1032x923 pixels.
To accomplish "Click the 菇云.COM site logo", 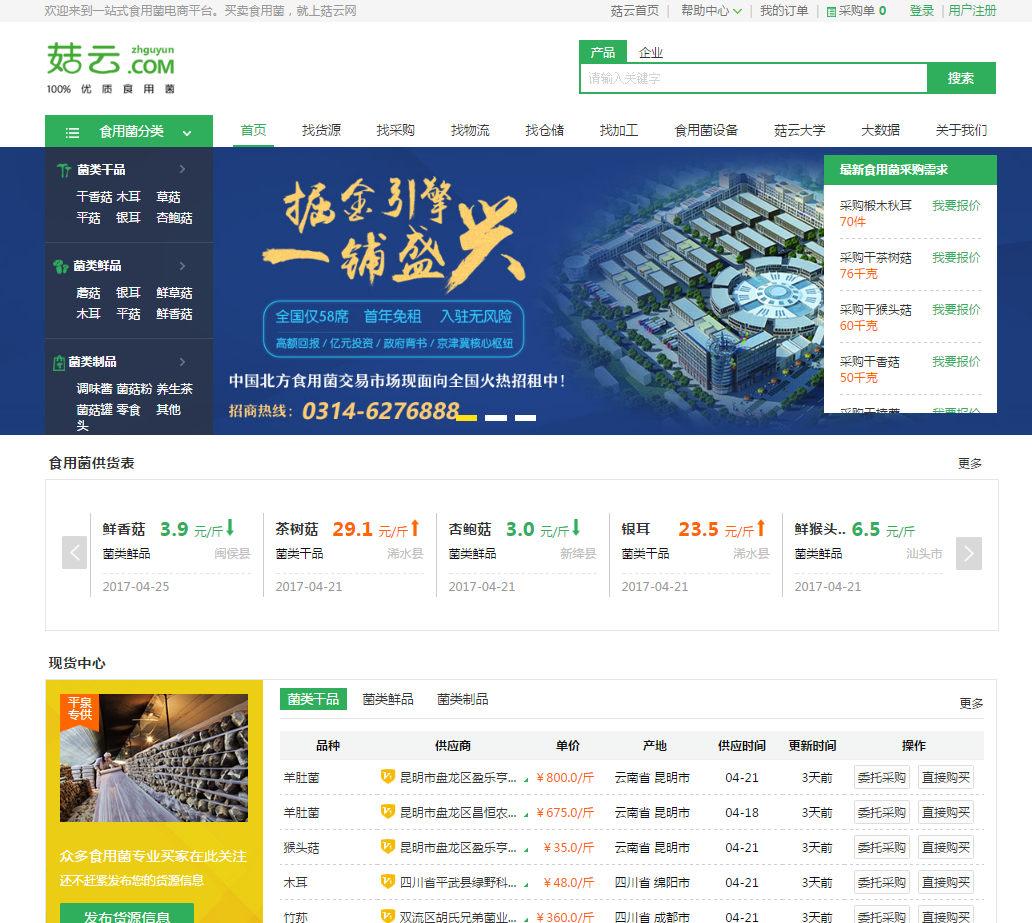I will (x=111, y=68).
